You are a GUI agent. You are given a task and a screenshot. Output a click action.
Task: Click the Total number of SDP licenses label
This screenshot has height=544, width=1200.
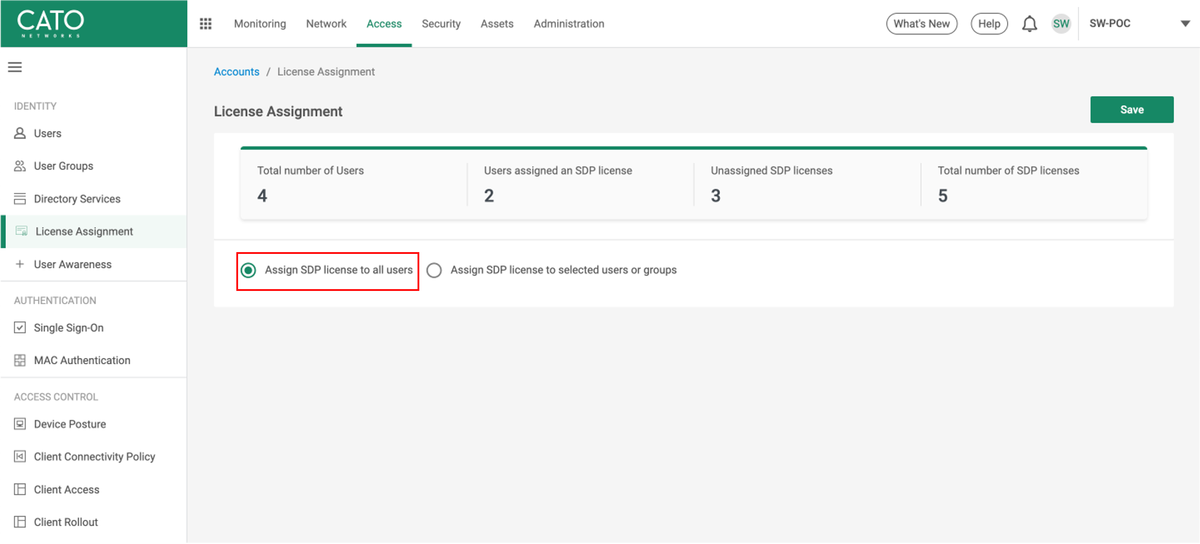1009,171
